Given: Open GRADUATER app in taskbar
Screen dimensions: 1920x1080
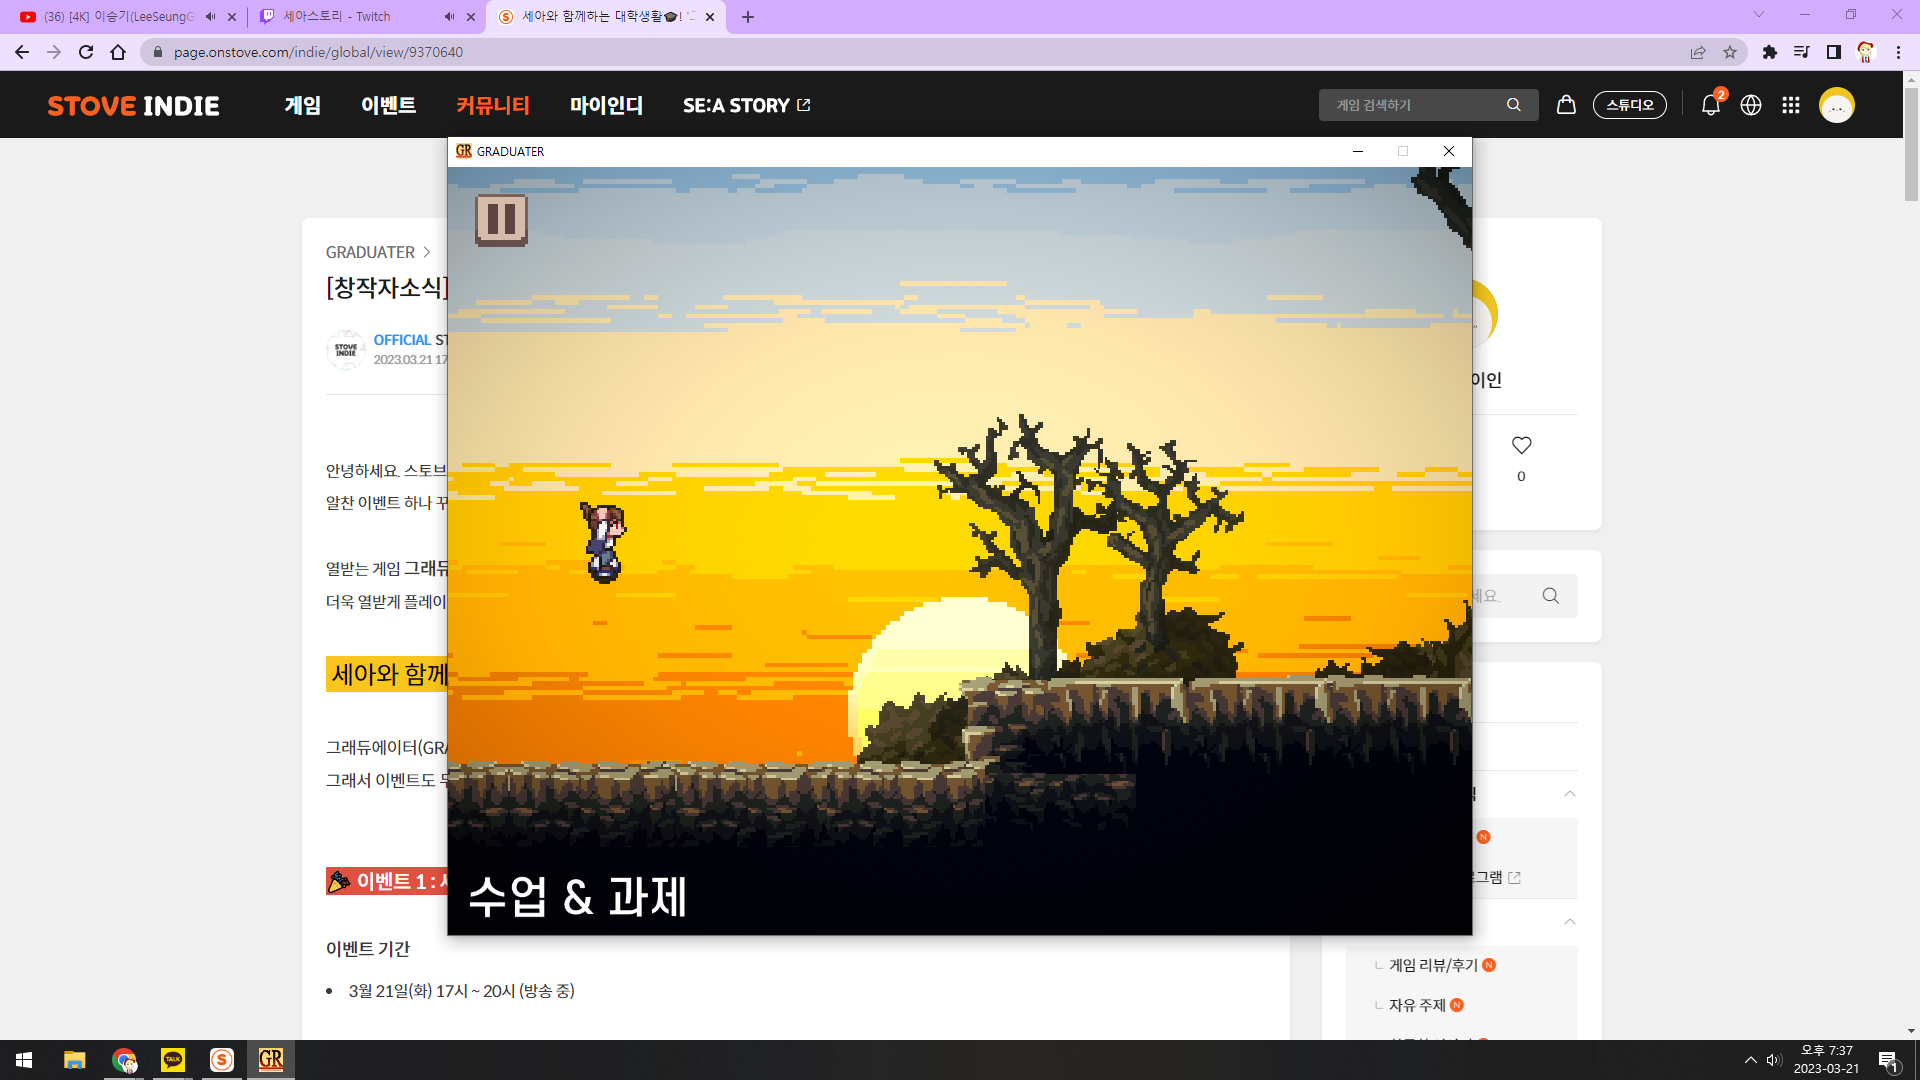Looking at the screenshot, I should (x=271, y=1060).
